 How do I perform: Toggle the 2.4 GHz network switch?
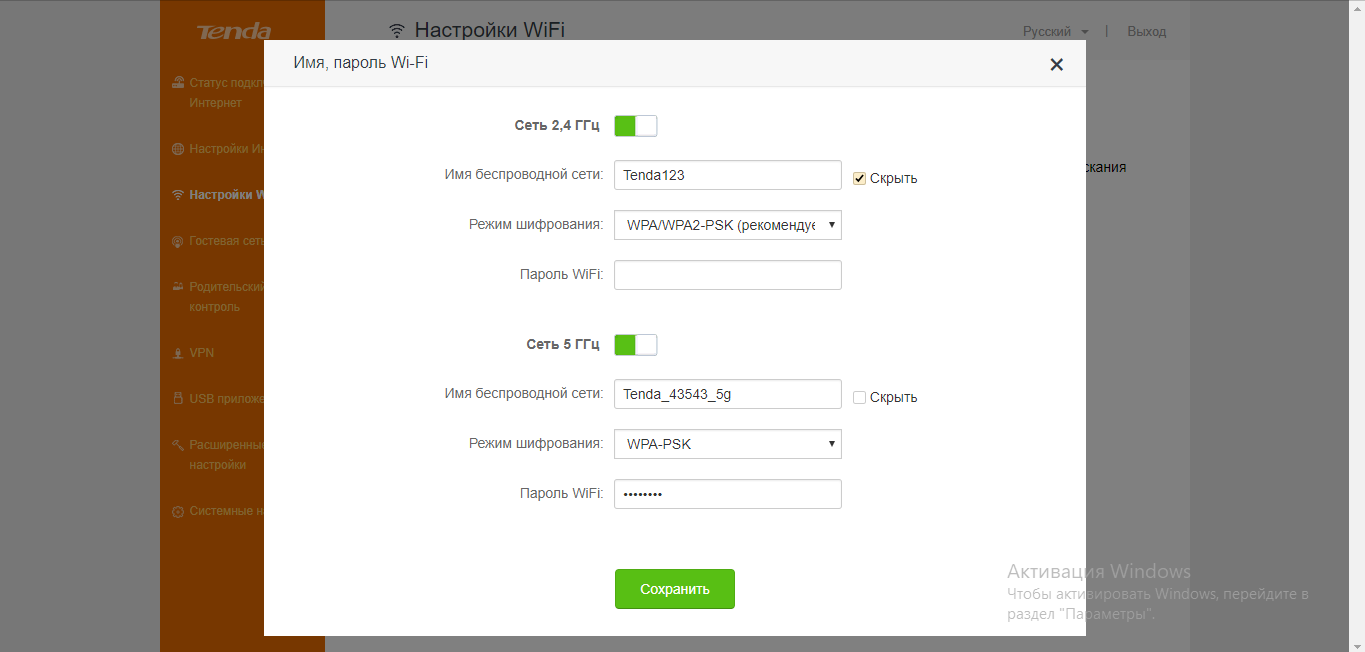point(635,126)
